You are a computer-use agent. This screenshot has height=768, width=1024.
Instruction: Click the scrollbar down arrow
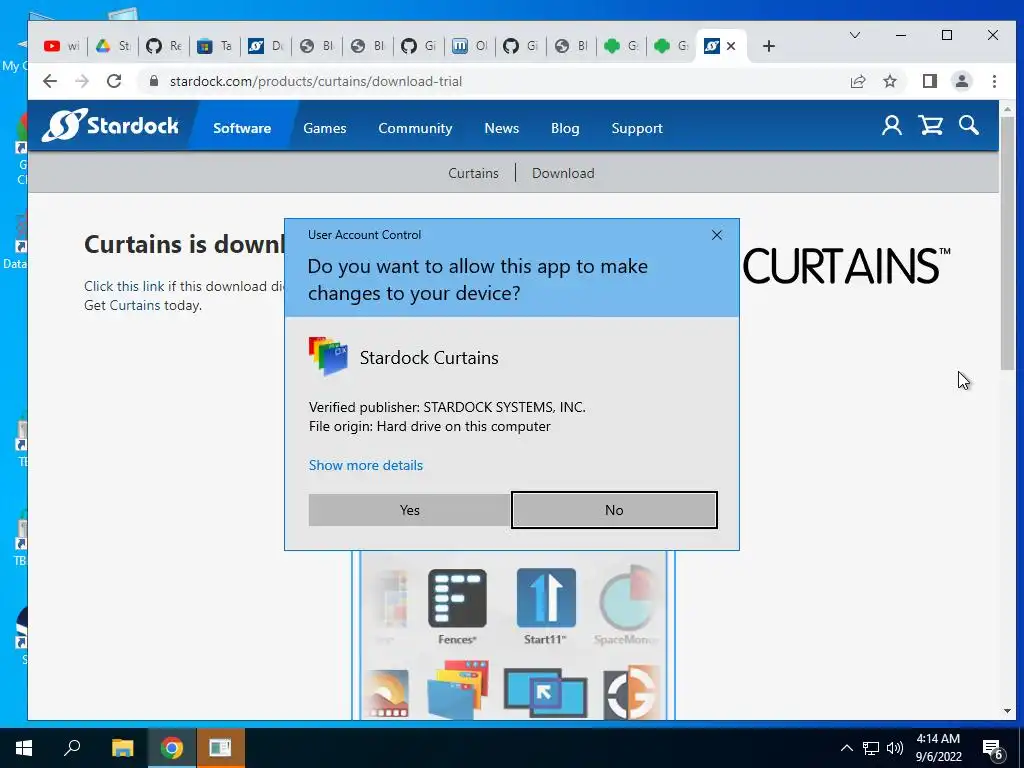[x=1008, y=711]
